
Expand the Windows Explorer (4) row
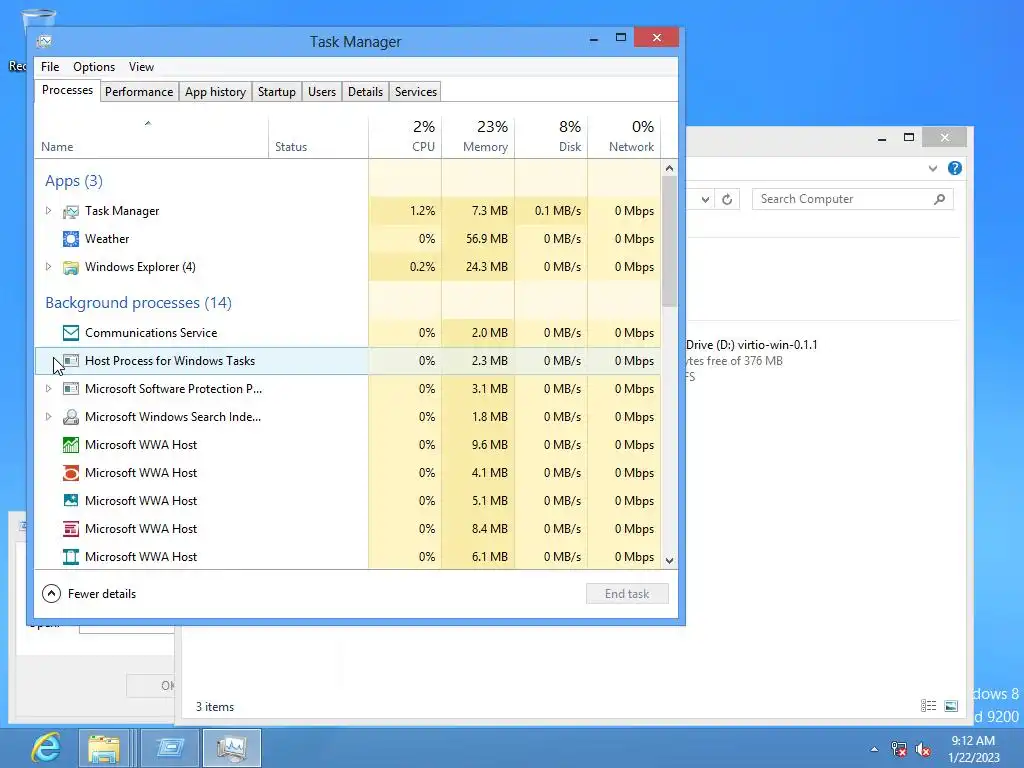(x=48, y=267)
